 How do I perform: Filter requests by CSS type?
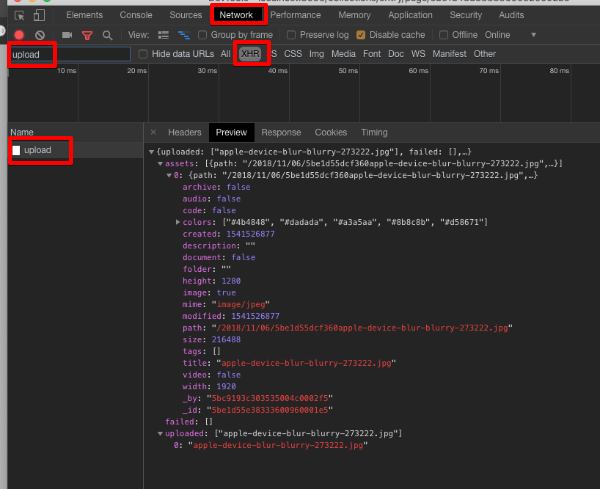(293, 54)
